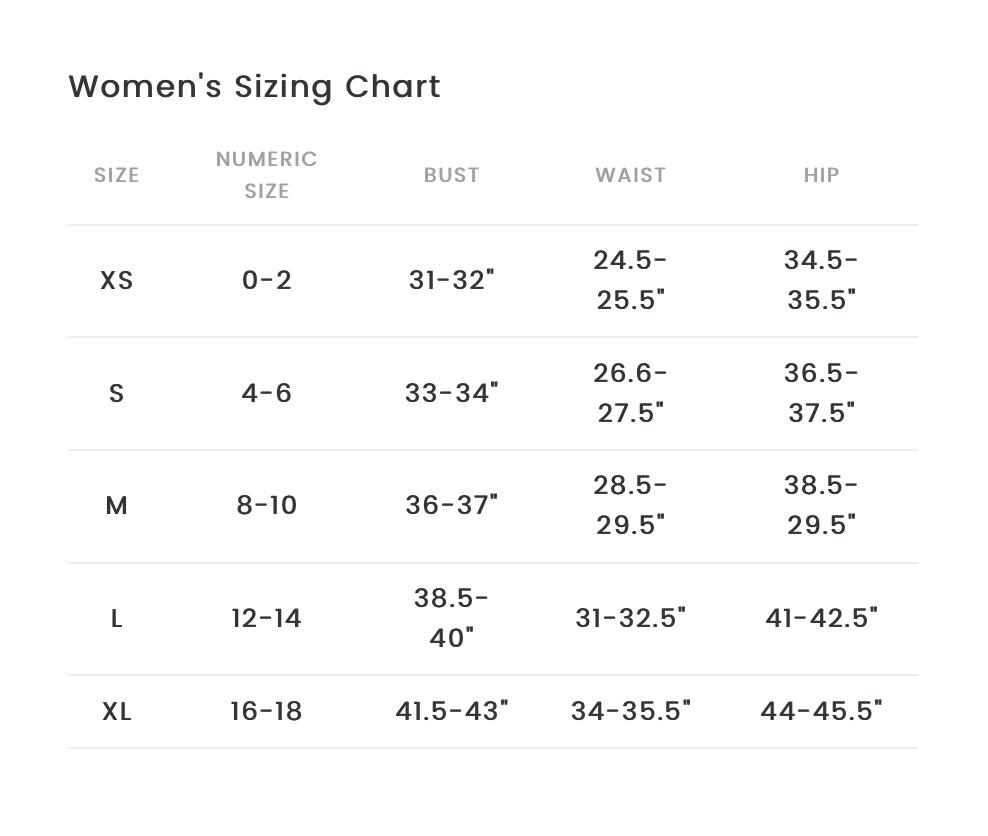The height and width of the screenshot is (836, 988).
Task: Select numeric size 8-10 cell
Action: (266, 506)
